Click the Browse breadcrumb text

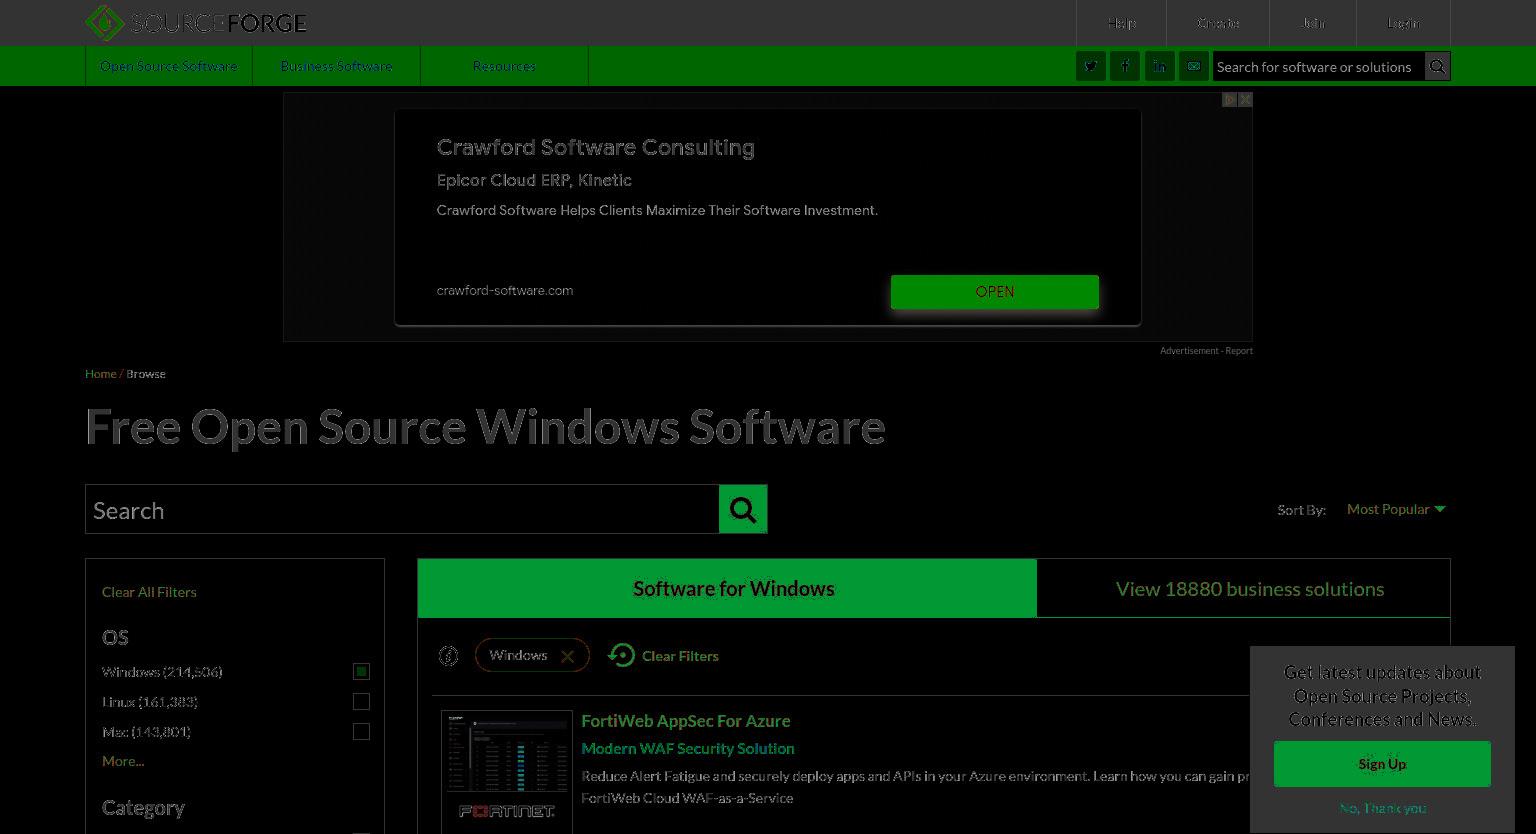click(146, 374)
